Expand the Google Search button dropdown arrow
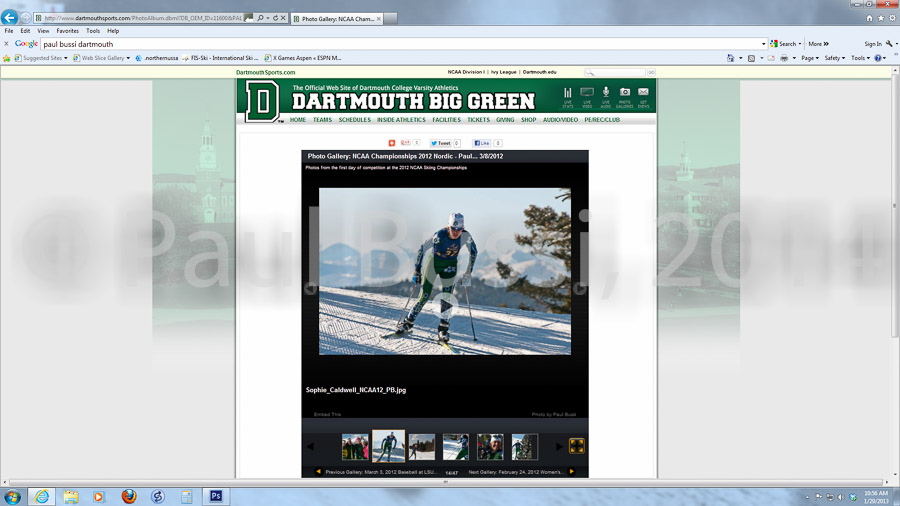The height and width of the screenshot is (506, 900). pyautogui.click(x=800, y=44)
